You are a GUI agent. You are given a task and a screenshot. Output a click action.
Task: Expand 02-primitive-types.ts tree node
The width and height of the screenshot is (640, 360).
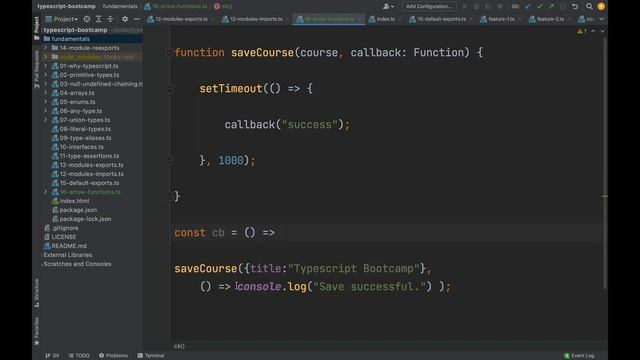[45, 75]
